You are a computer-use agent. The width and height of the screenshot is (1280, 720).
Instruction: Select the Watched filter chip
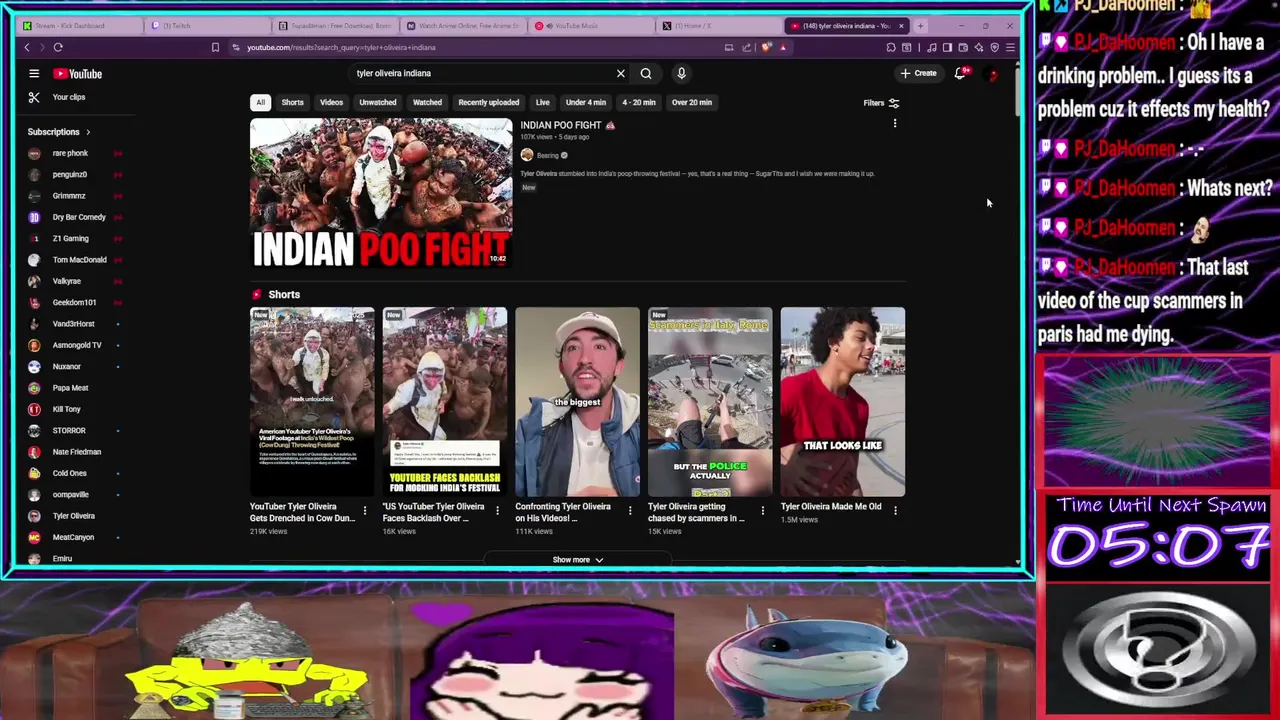[427, 102]
